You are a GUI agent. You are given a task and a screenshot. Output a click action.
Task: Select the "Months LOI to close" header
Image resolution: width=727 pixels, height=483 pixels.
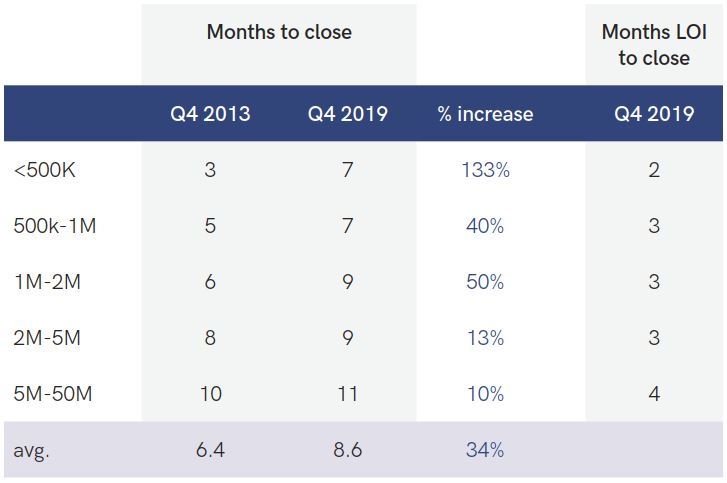(653, 45)
